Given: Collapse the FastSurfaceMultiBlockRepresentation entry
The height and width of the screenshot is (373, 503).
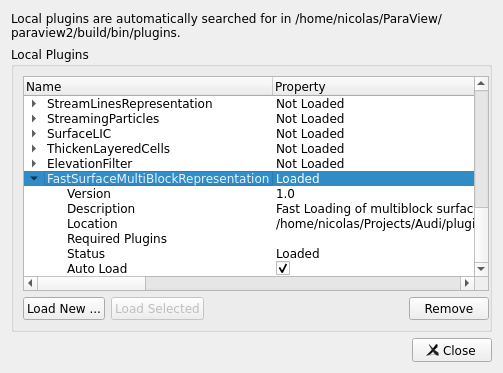Looking at the screenshot, I should [34, 179].
